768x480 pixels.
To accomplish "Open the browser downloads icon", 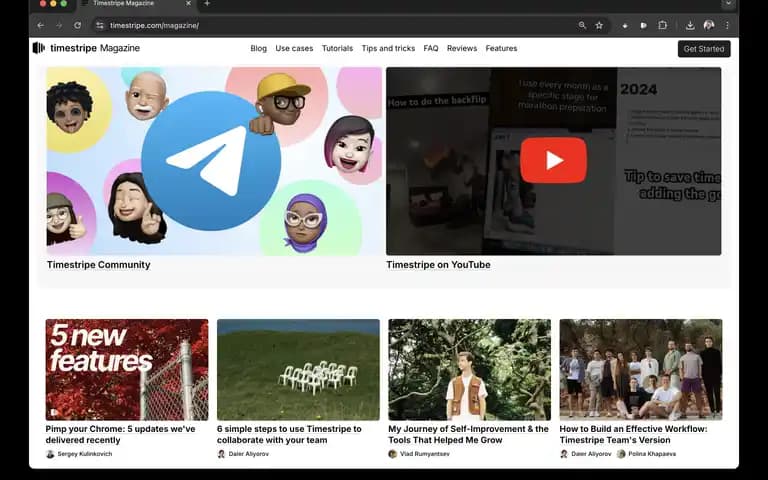I will point(690,25).
